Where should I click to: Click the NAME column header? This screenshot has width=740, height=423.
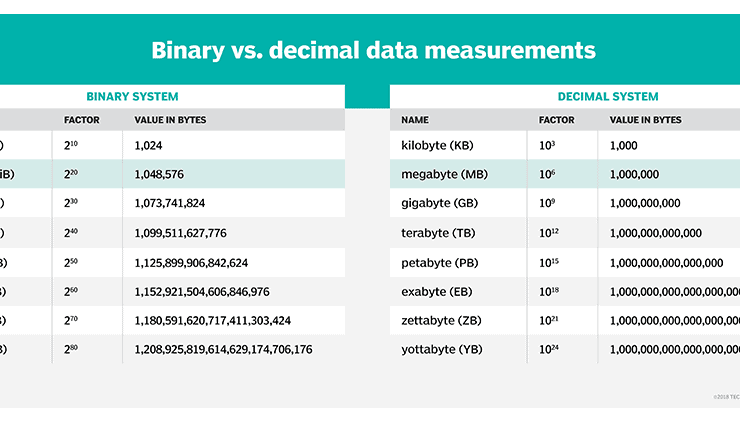click(415, 120)
